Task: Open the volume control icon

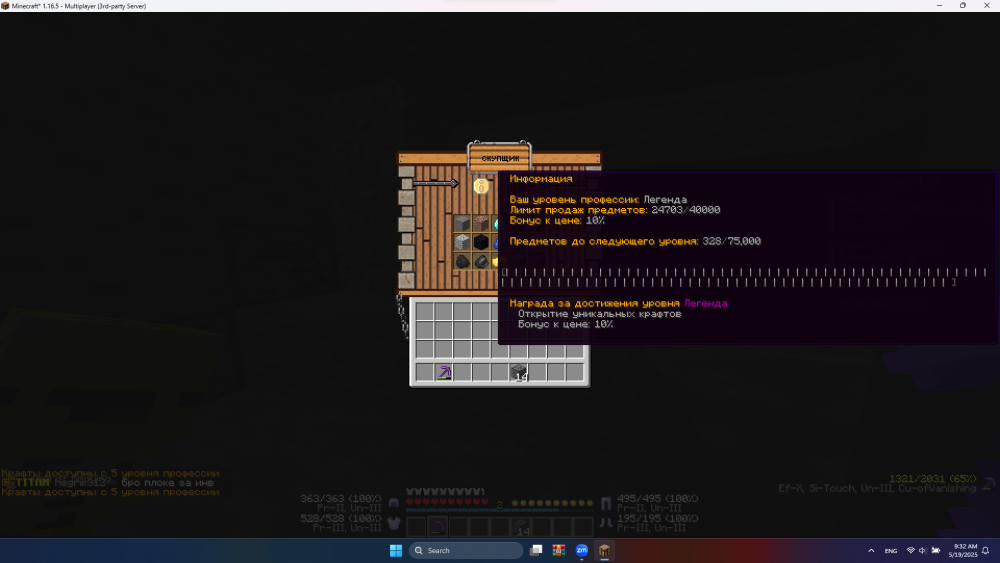Action: click(922, 550)
